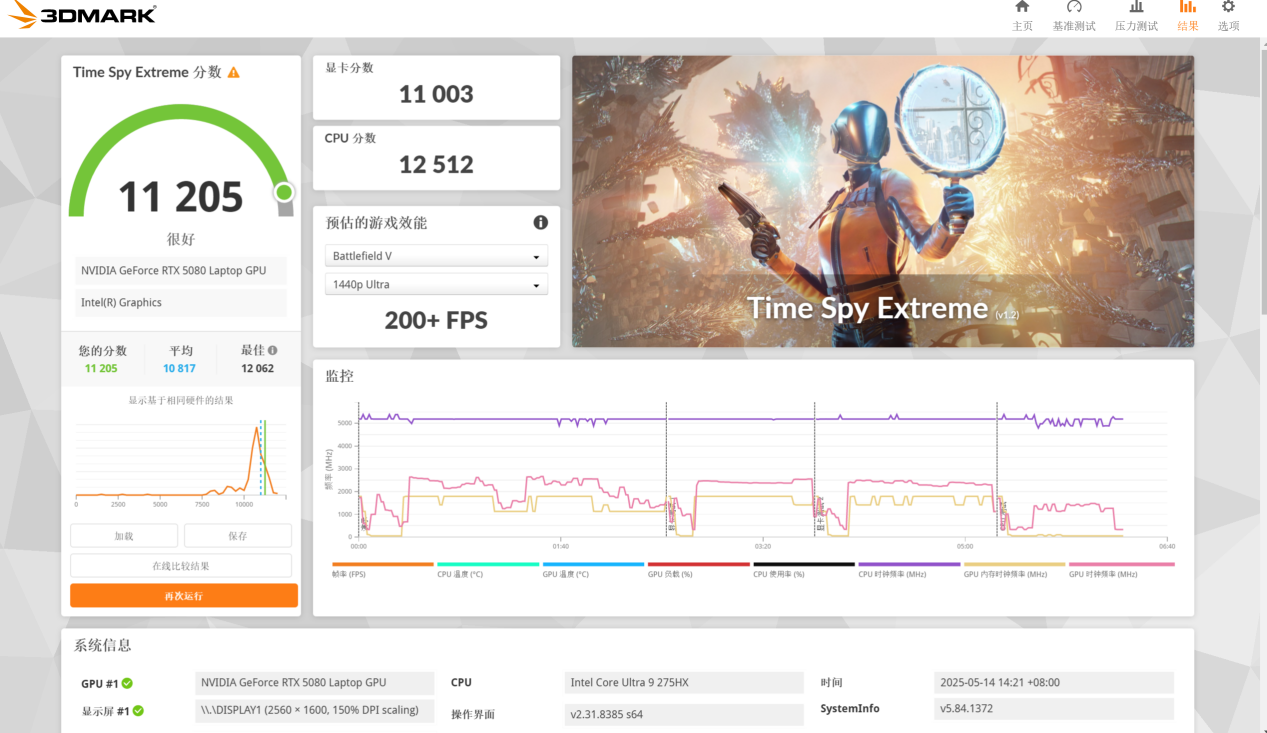Toggle the GPU 内存时钟频率 legend entry
Screen dimensions: 1267x733
tap(1014, 569)
